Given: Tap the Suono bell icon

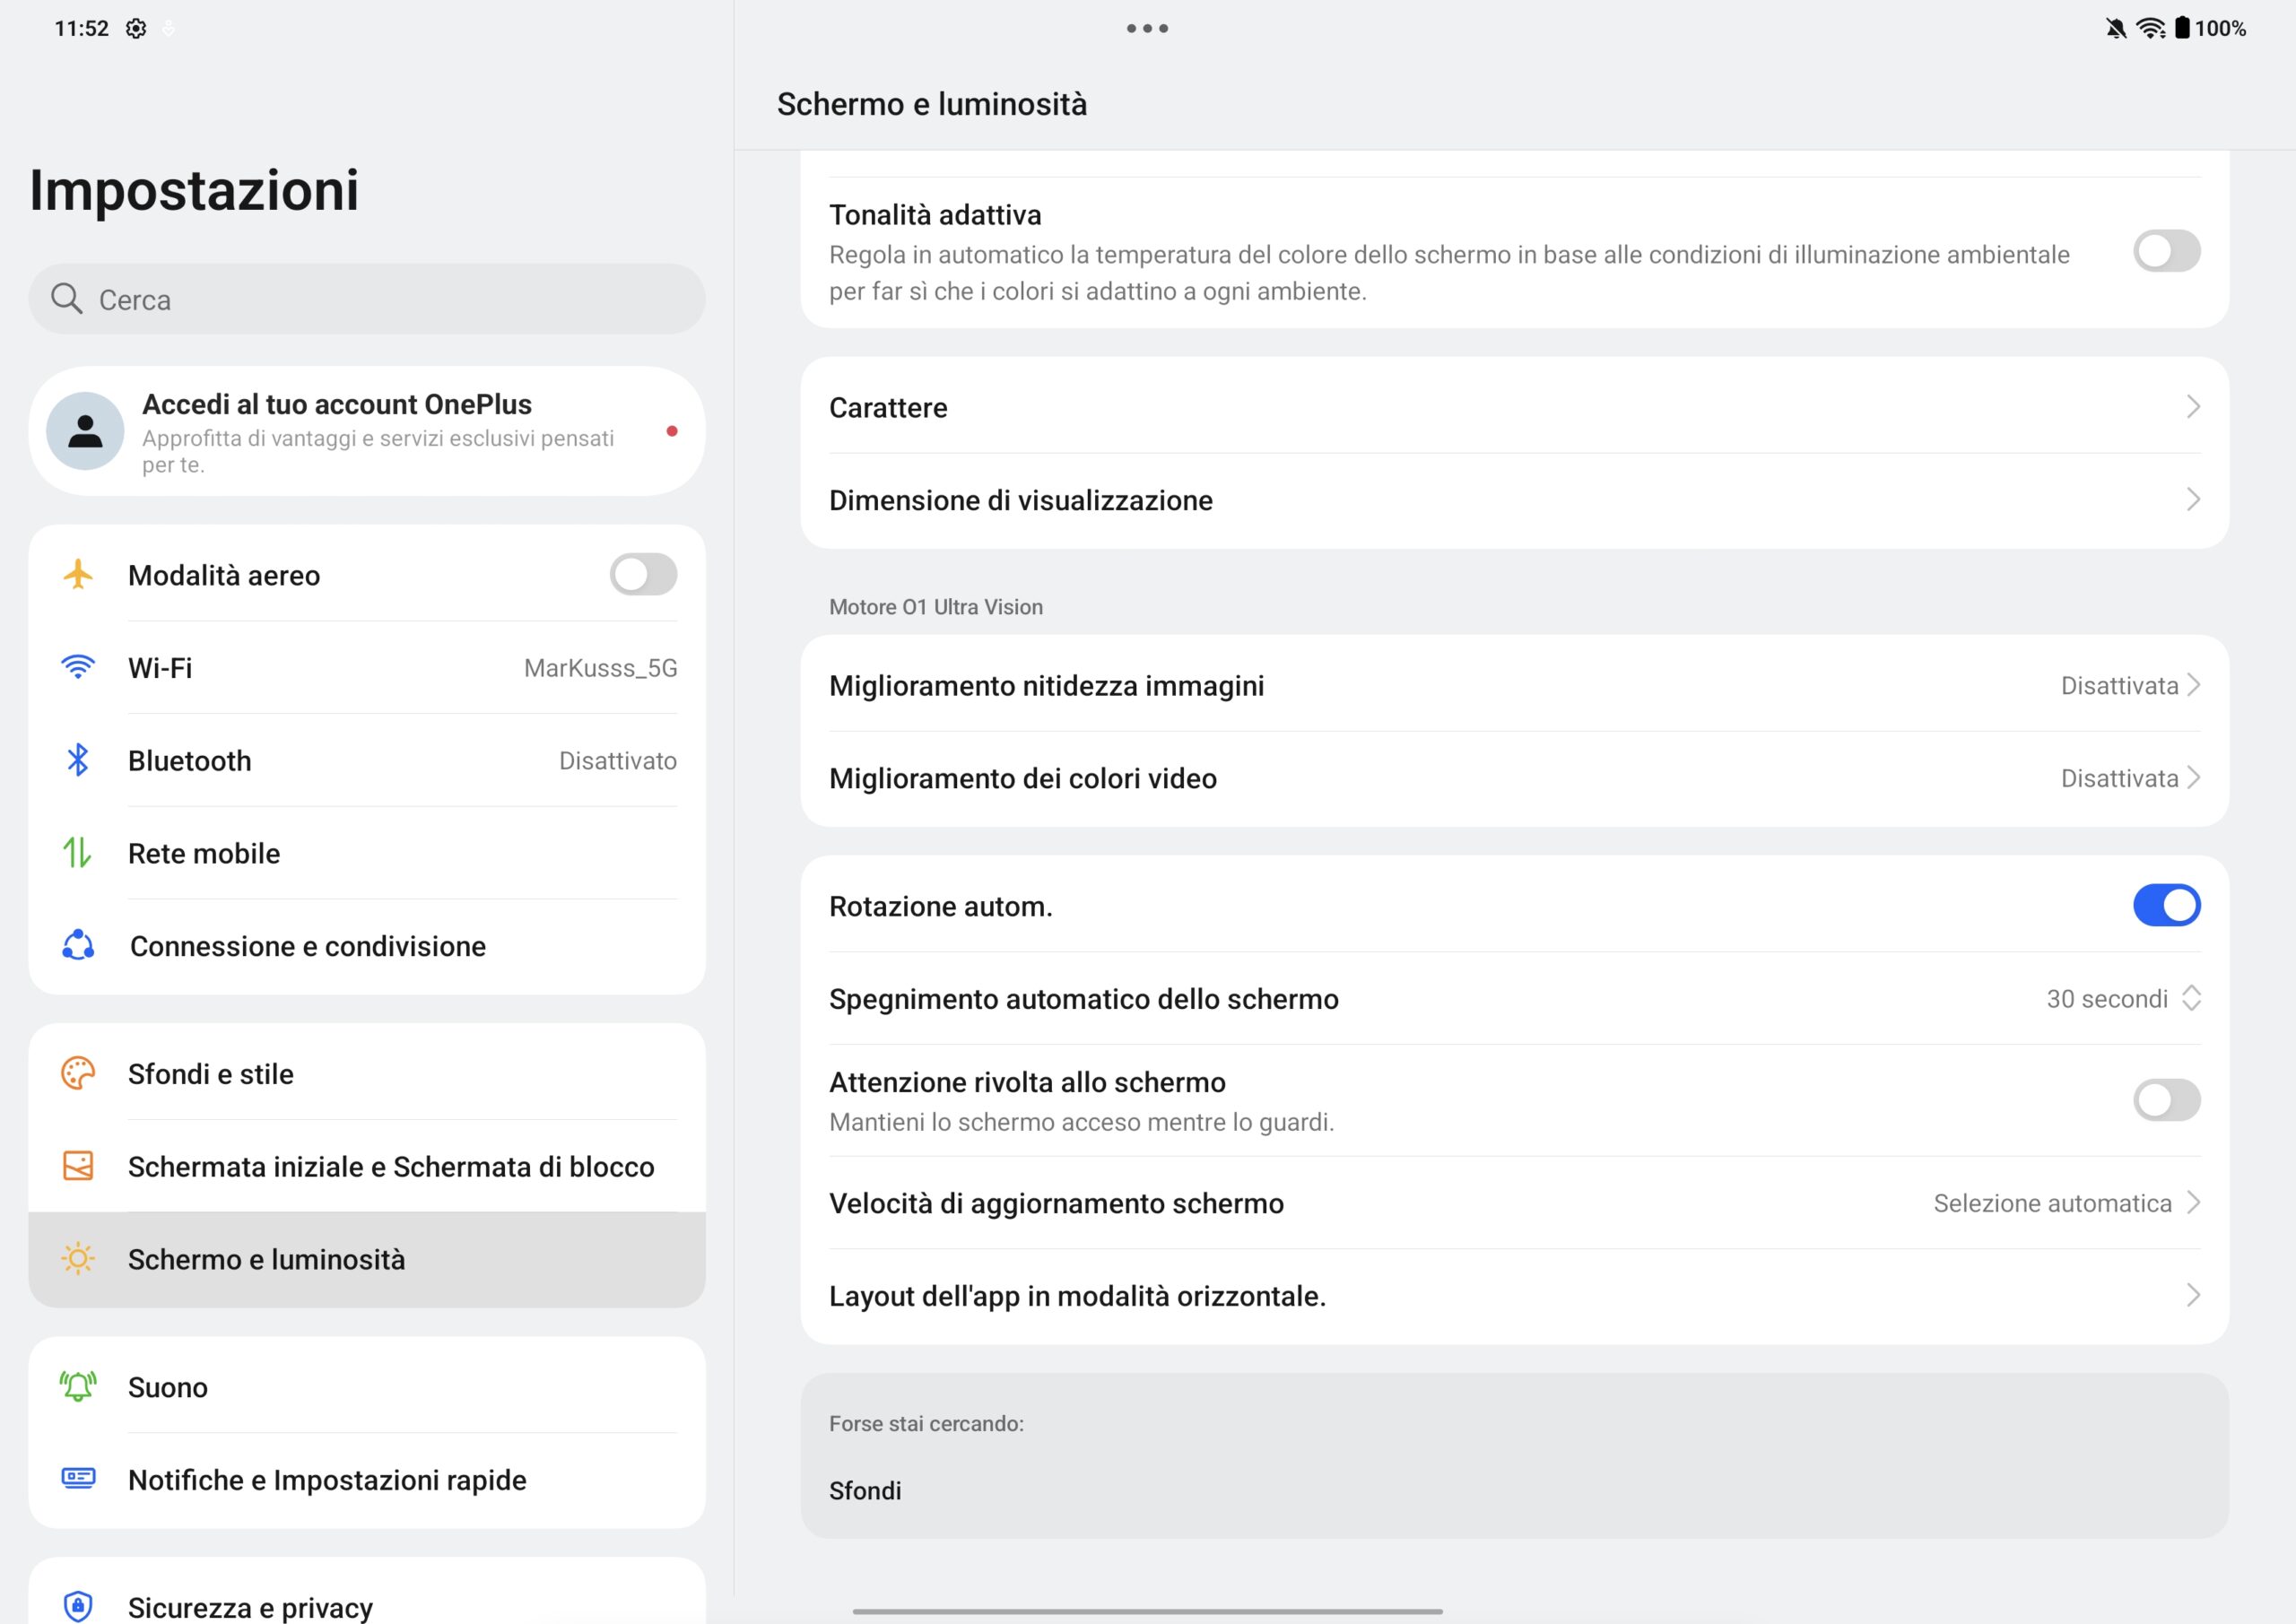Looking at the screenshot, I should coord(78,1387).
